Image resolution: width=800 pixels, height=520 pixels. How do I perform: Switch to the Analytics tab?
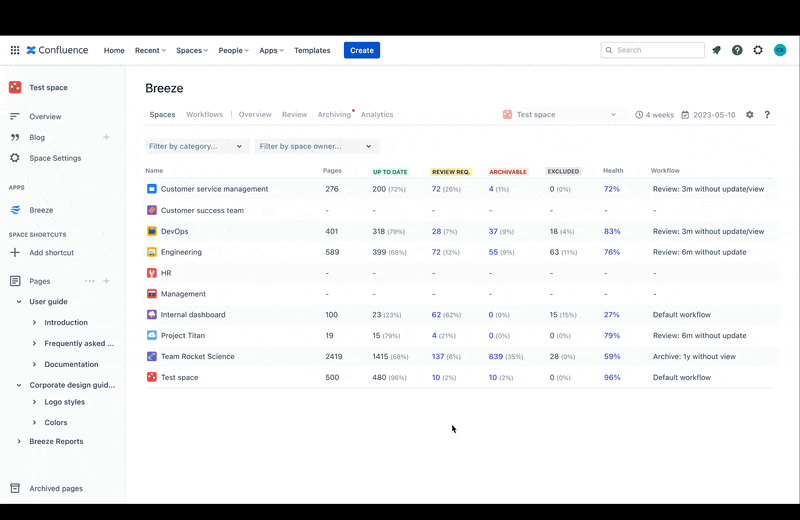tap(377, 115)
